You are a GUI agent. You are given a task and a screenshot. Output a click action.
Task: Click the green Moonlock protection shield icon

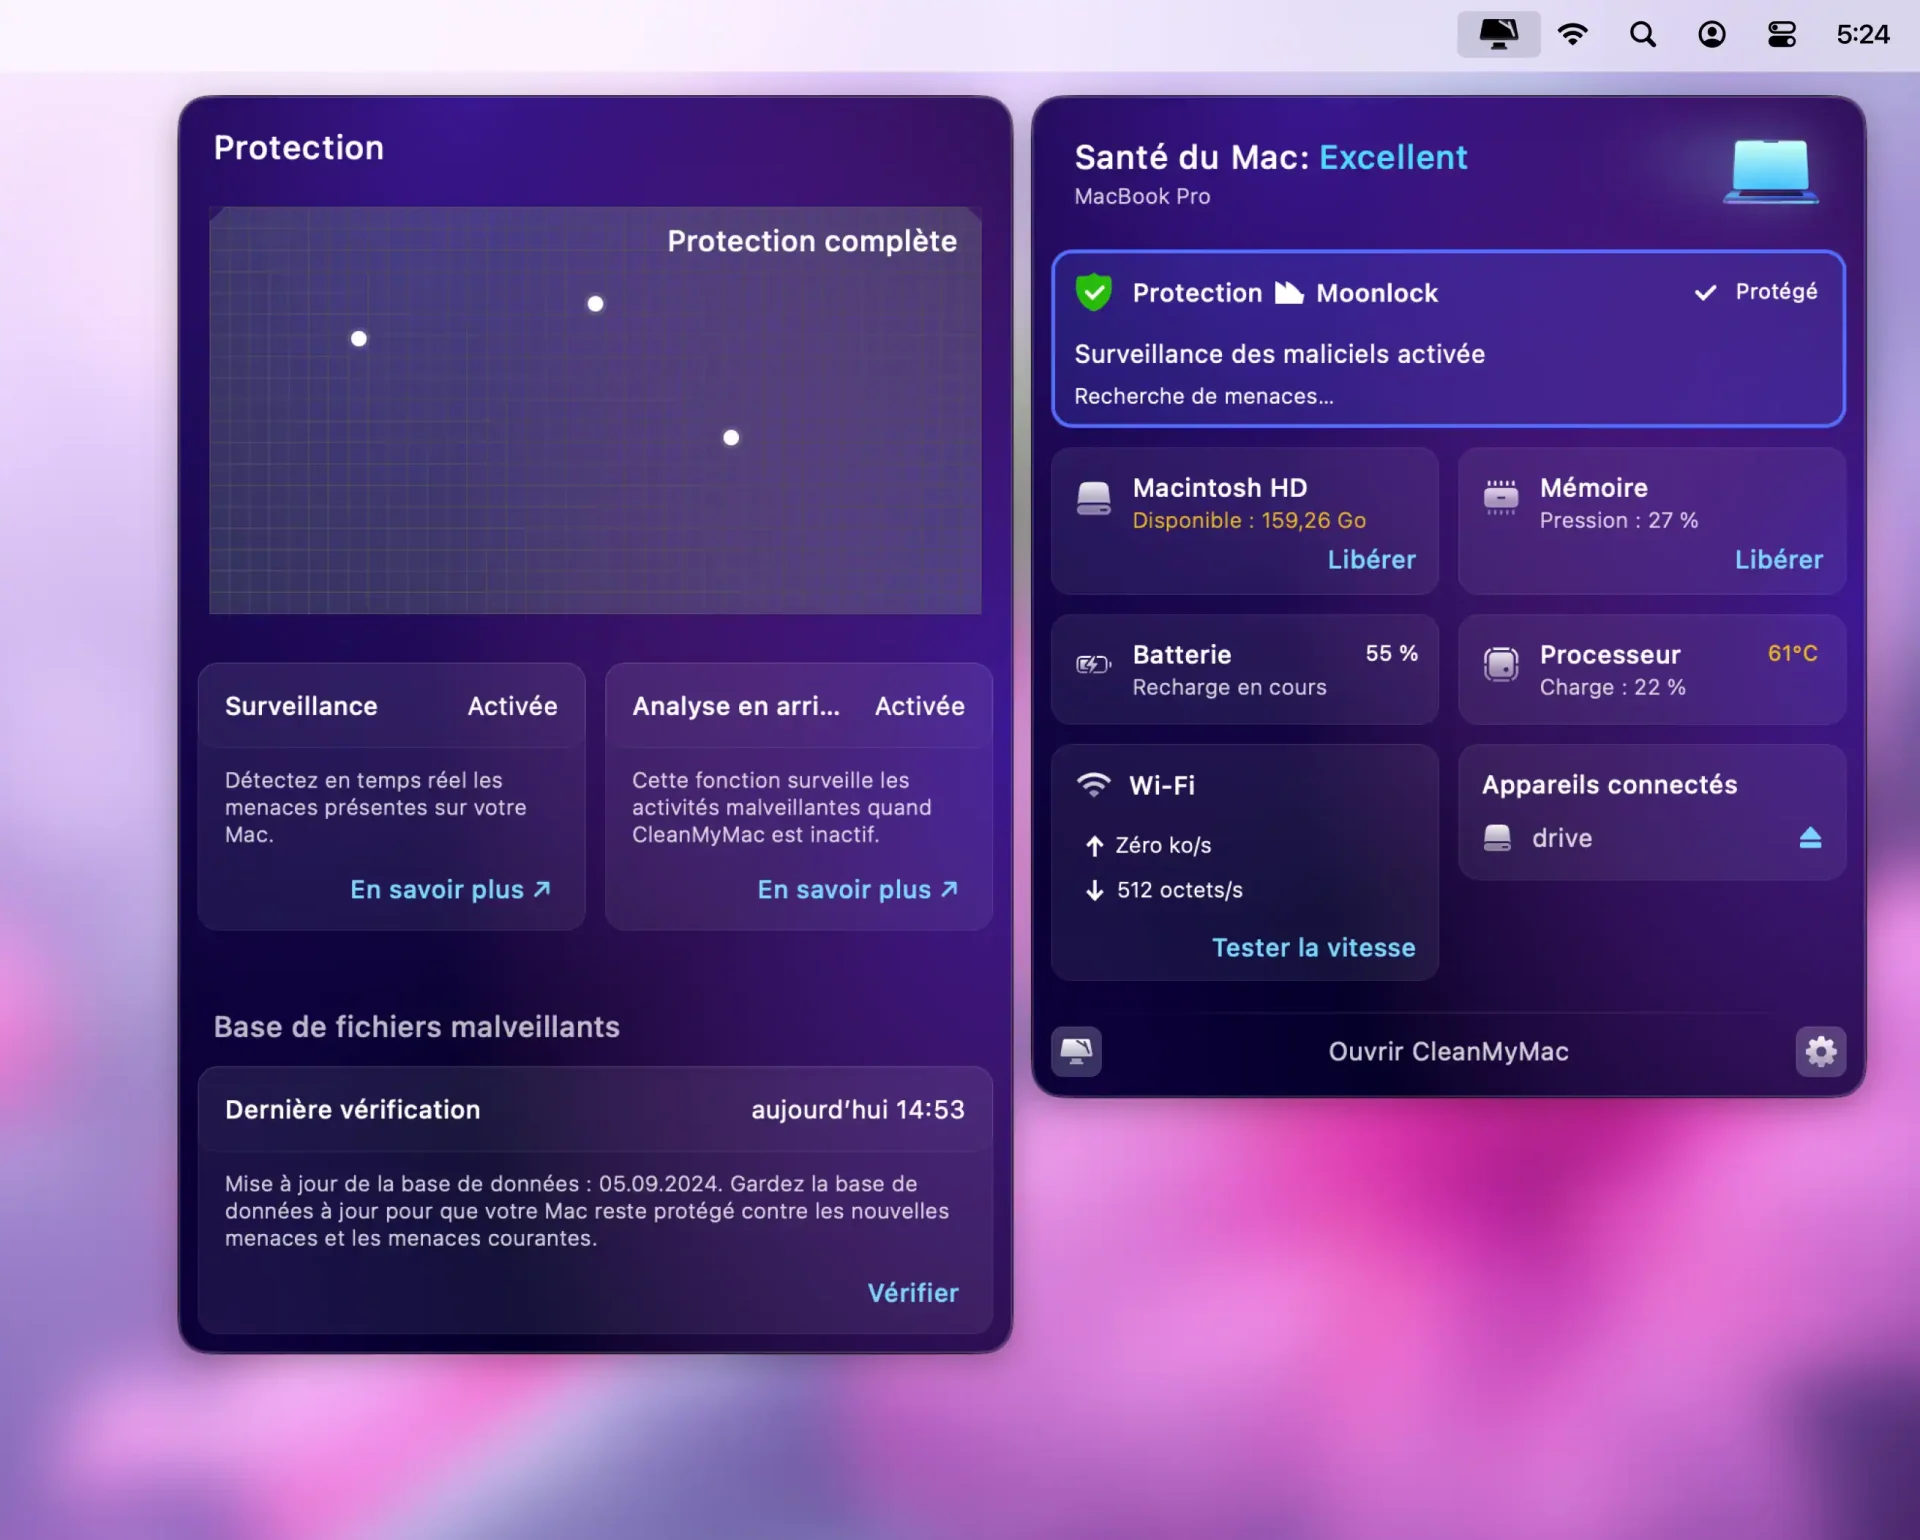click(x=1094, y=292)
